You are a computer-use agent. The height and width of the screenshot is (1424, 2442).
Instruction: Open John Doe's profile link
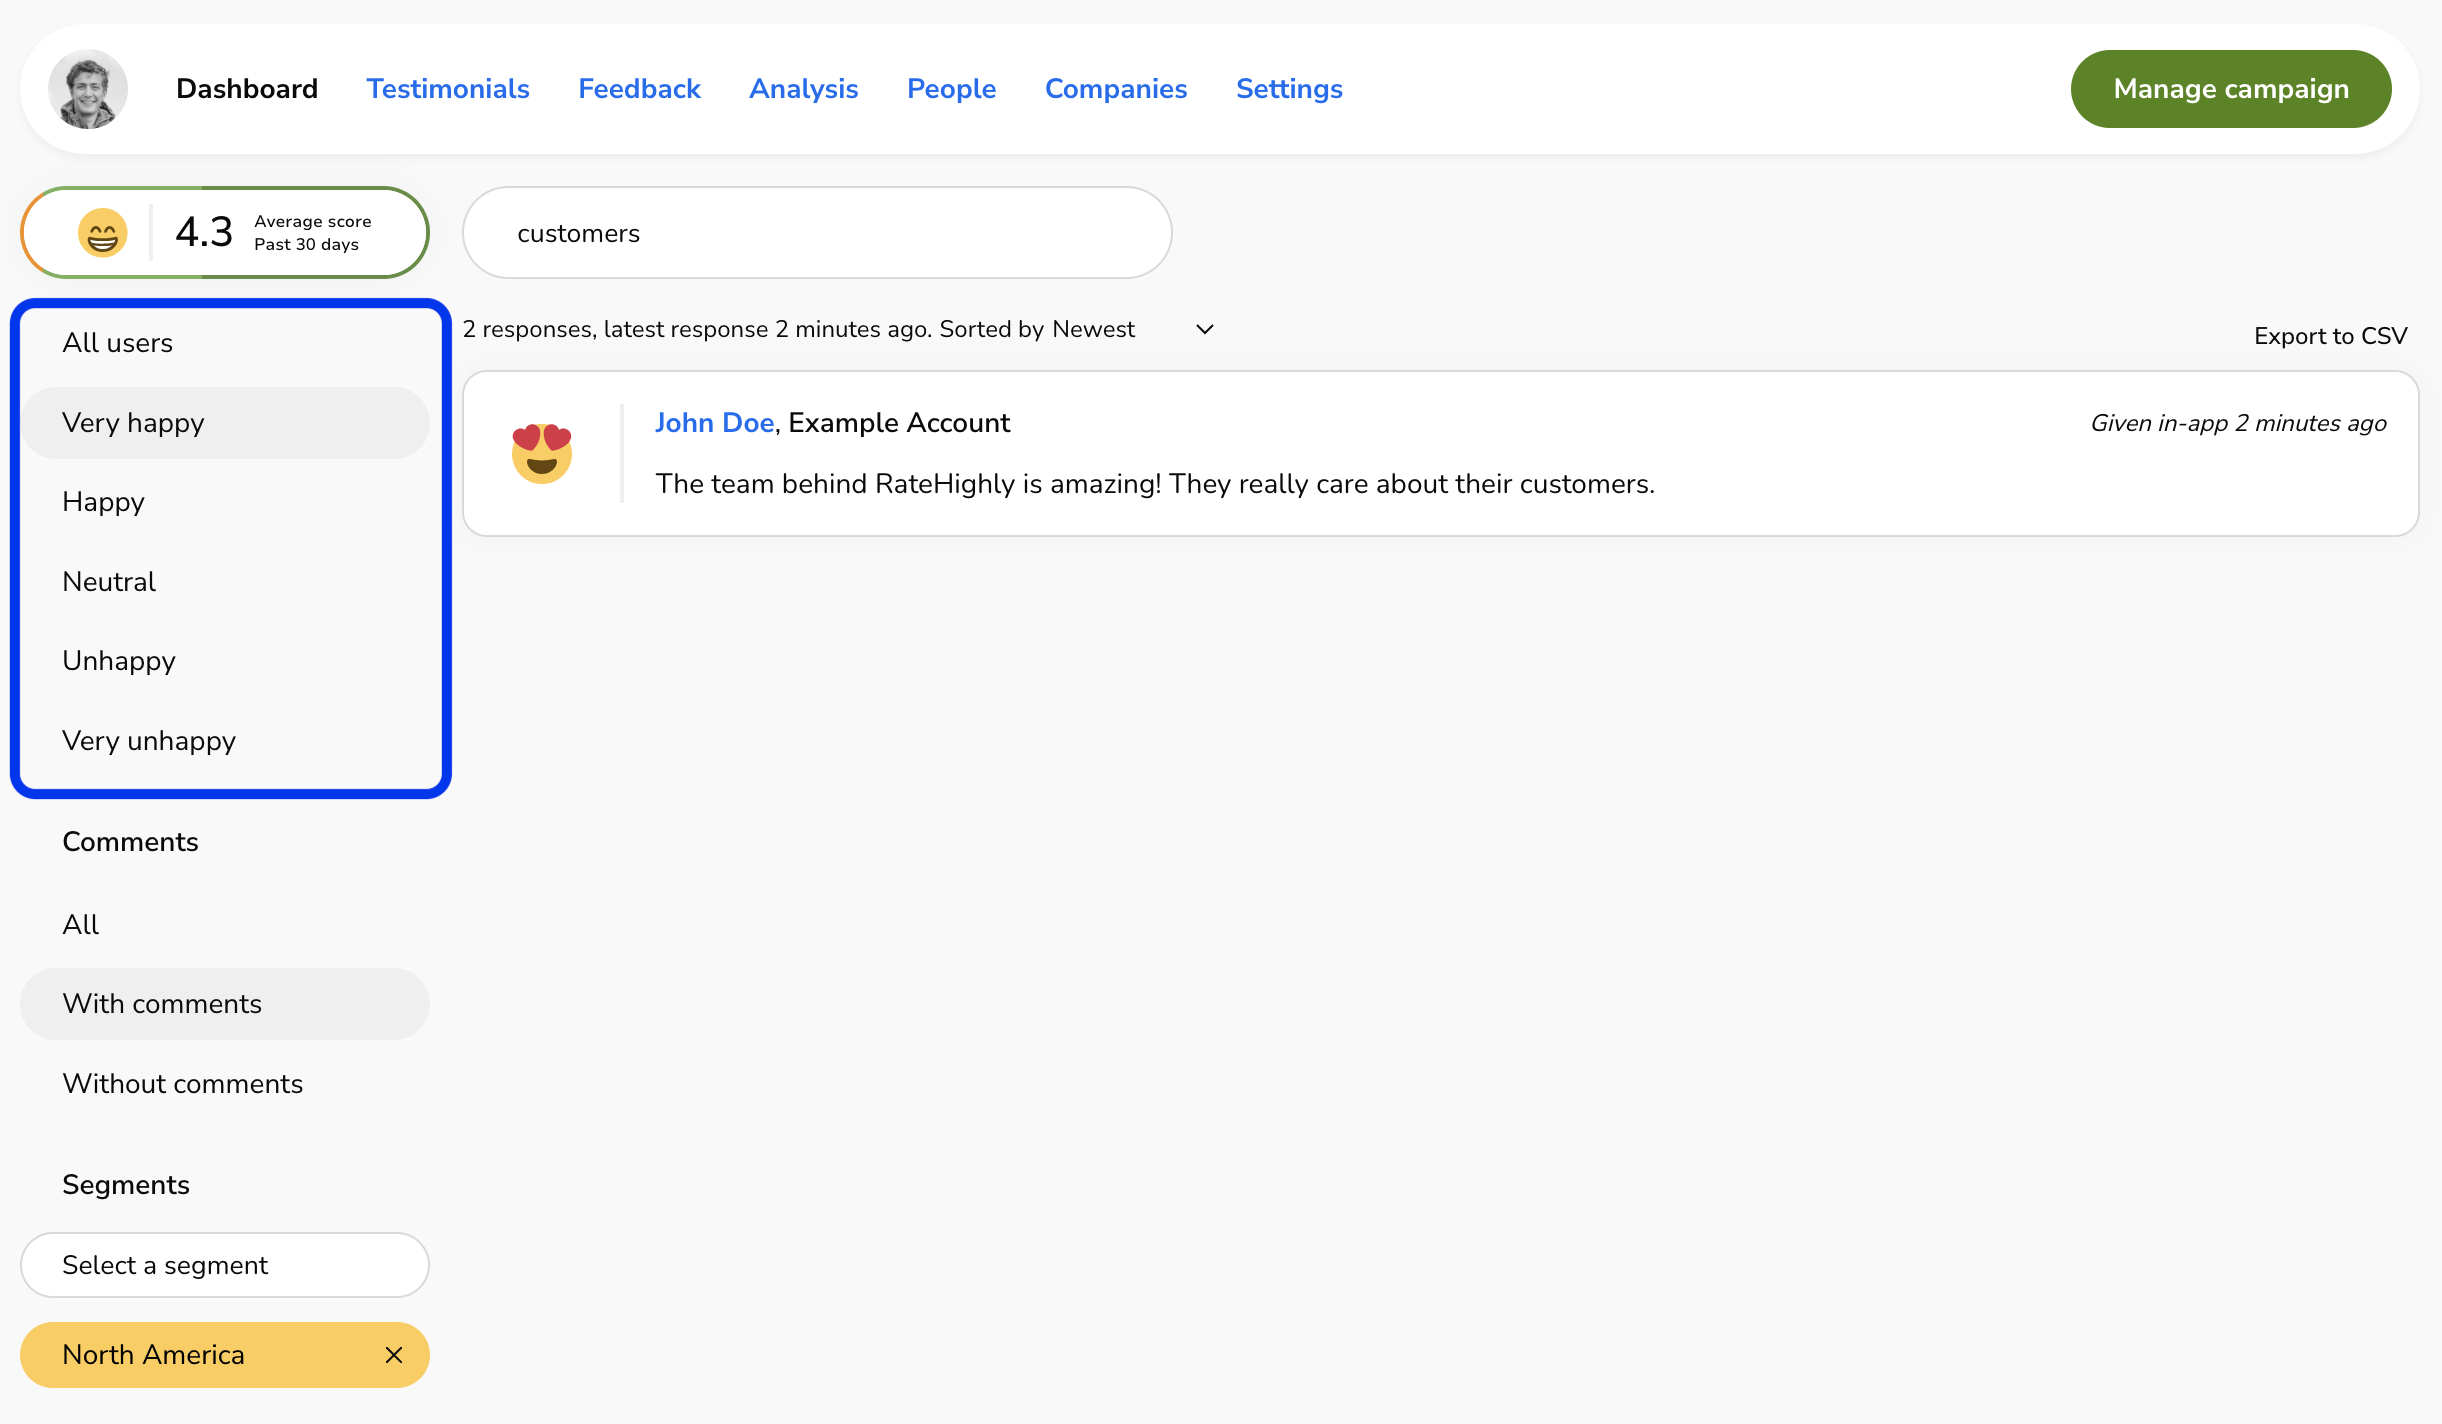coord(714,423)
